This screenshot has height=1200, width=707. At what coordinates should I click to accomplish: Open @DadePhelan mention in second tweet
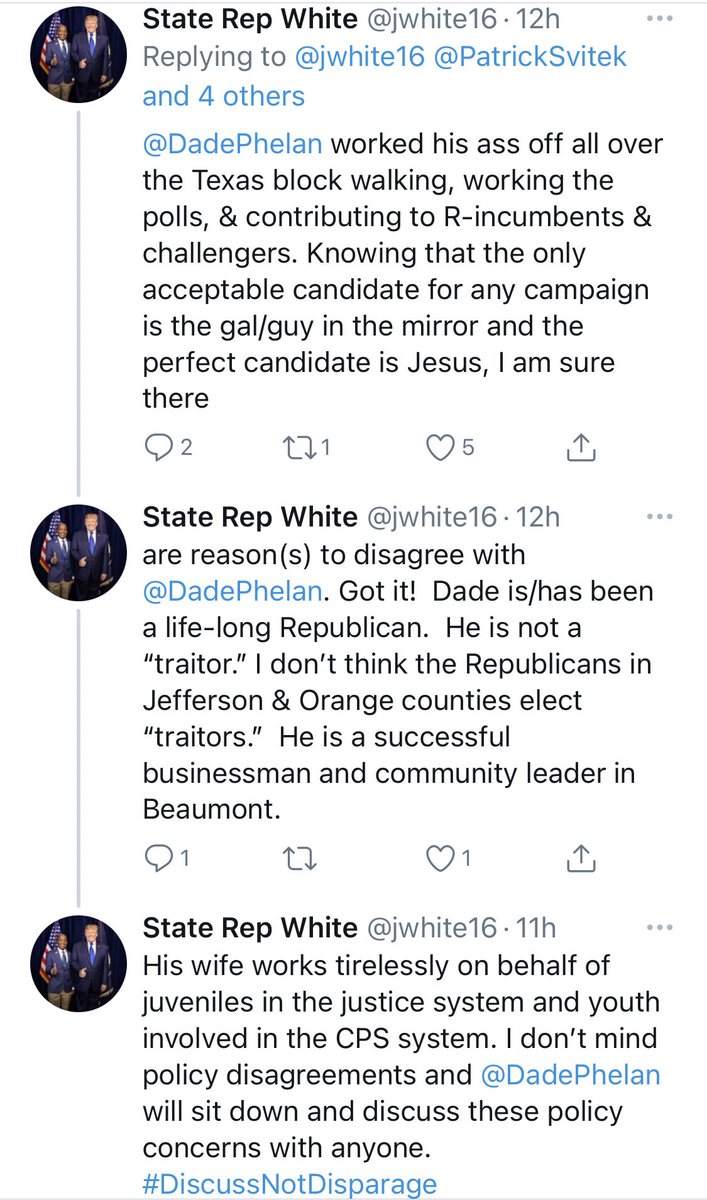(232, 591)
